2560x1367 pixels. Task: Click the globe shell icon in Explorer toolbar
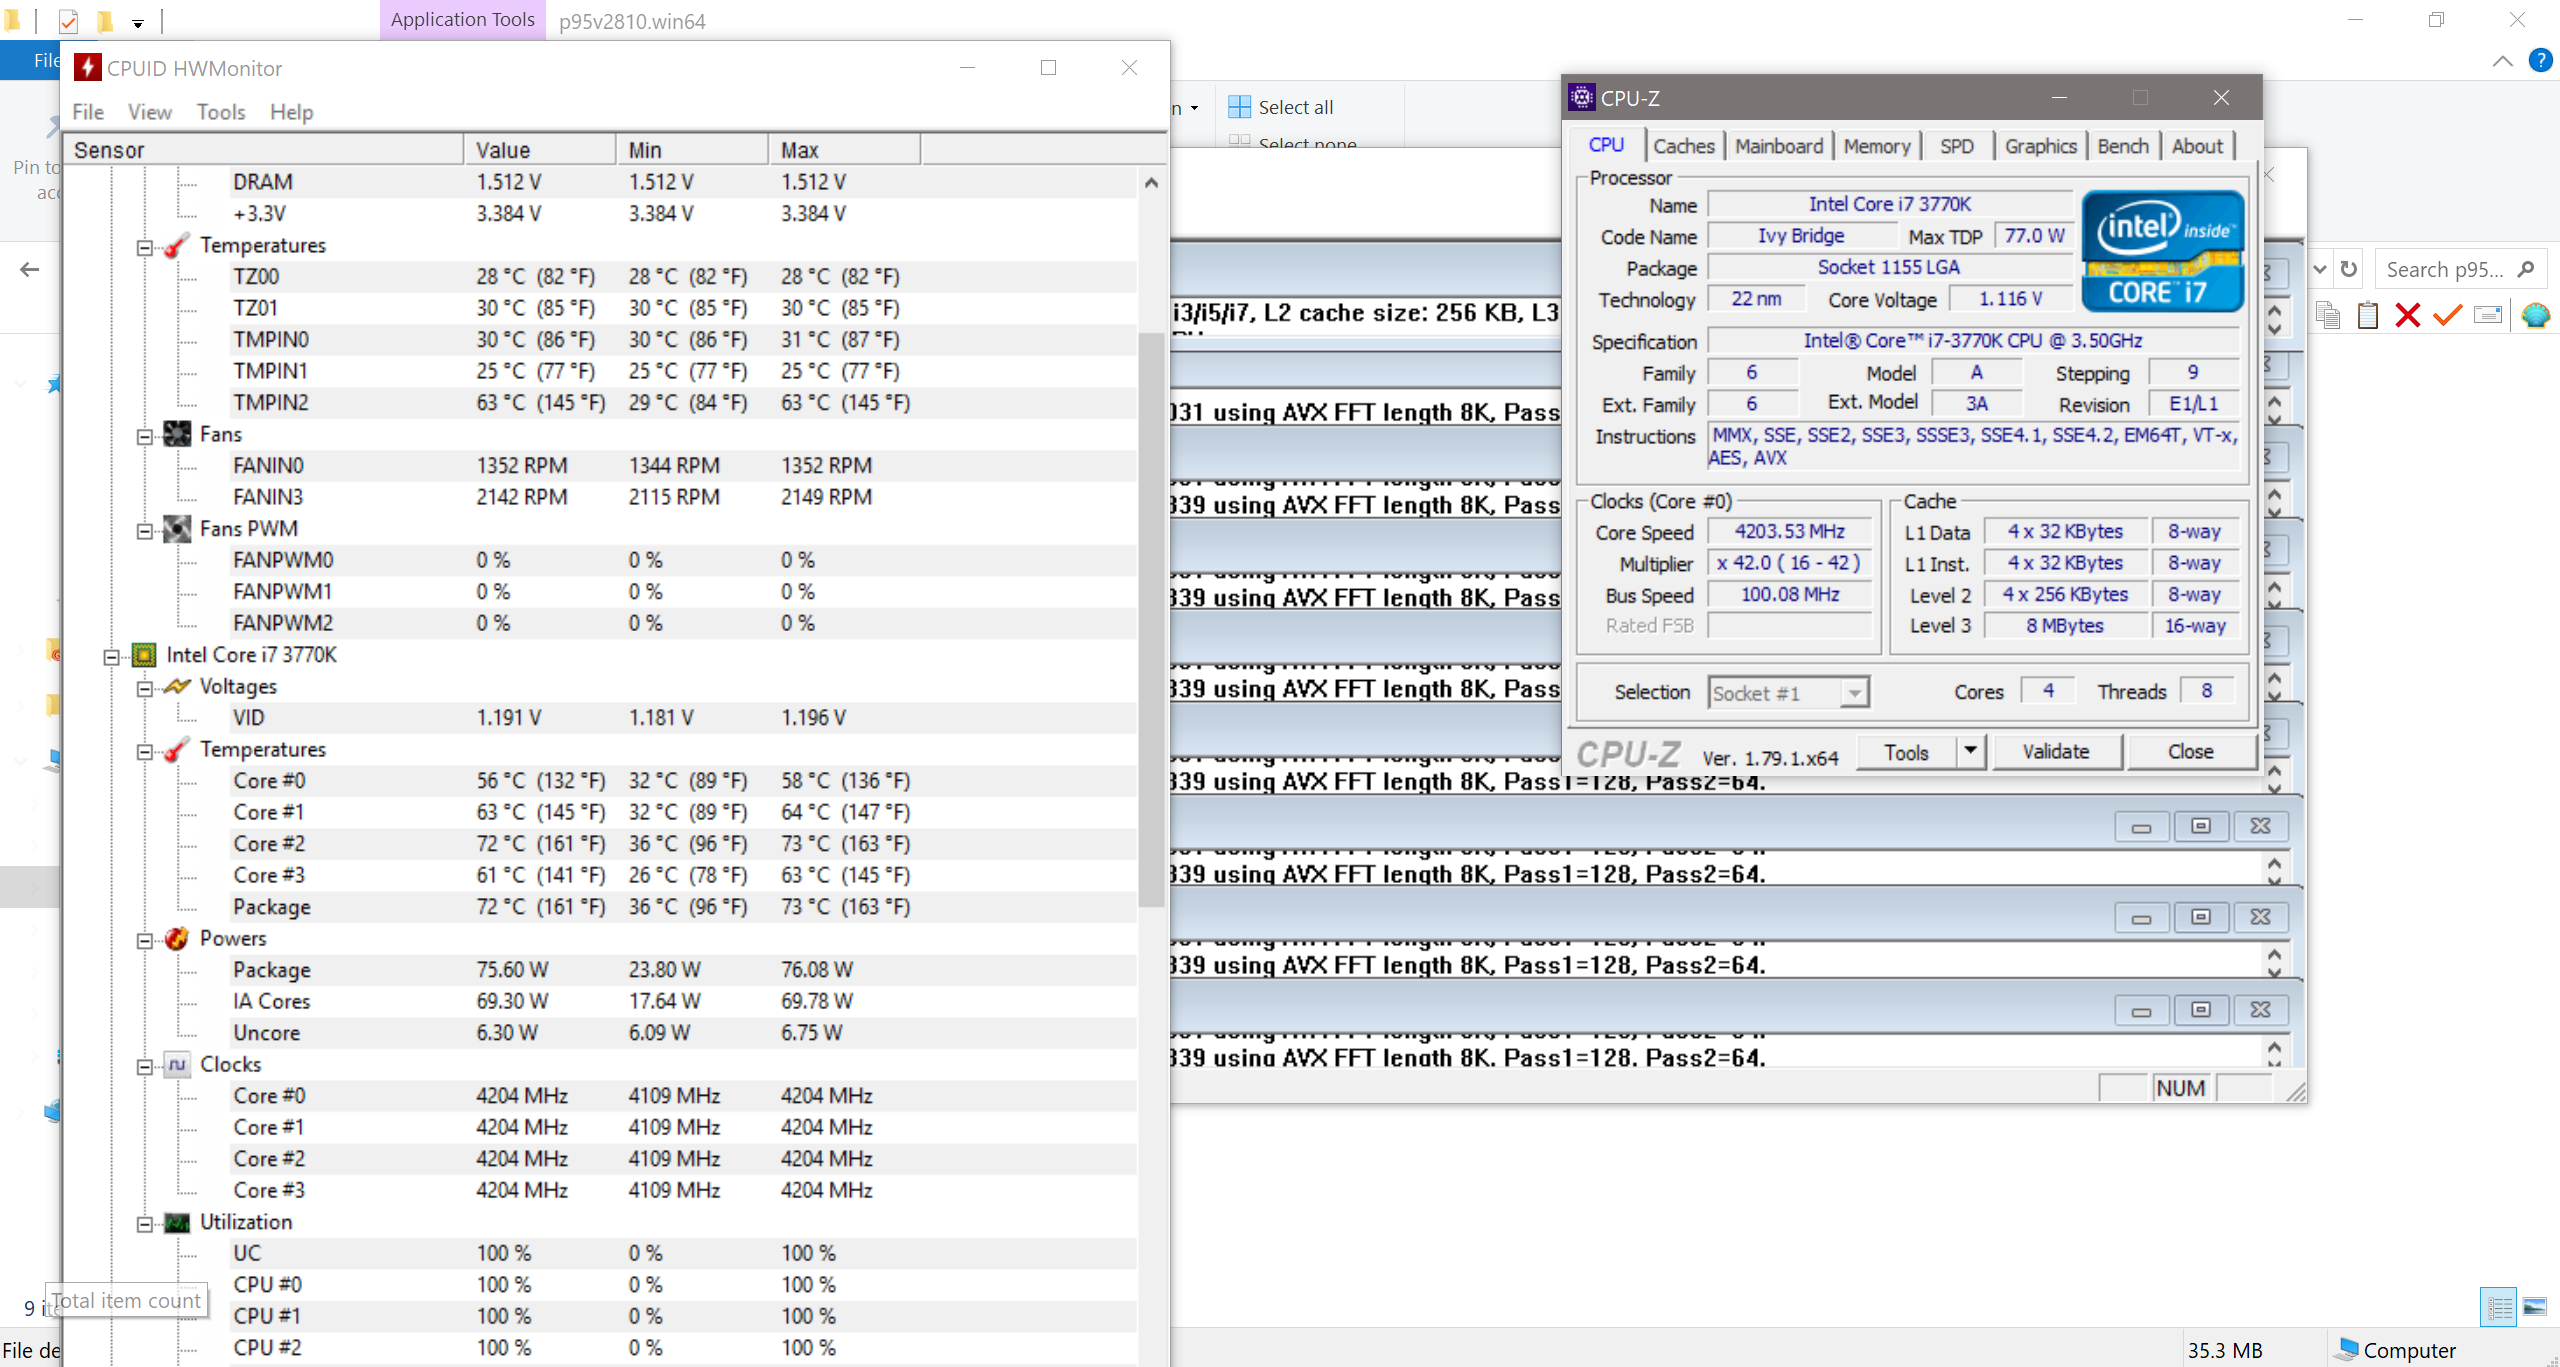coord(2535,316)
